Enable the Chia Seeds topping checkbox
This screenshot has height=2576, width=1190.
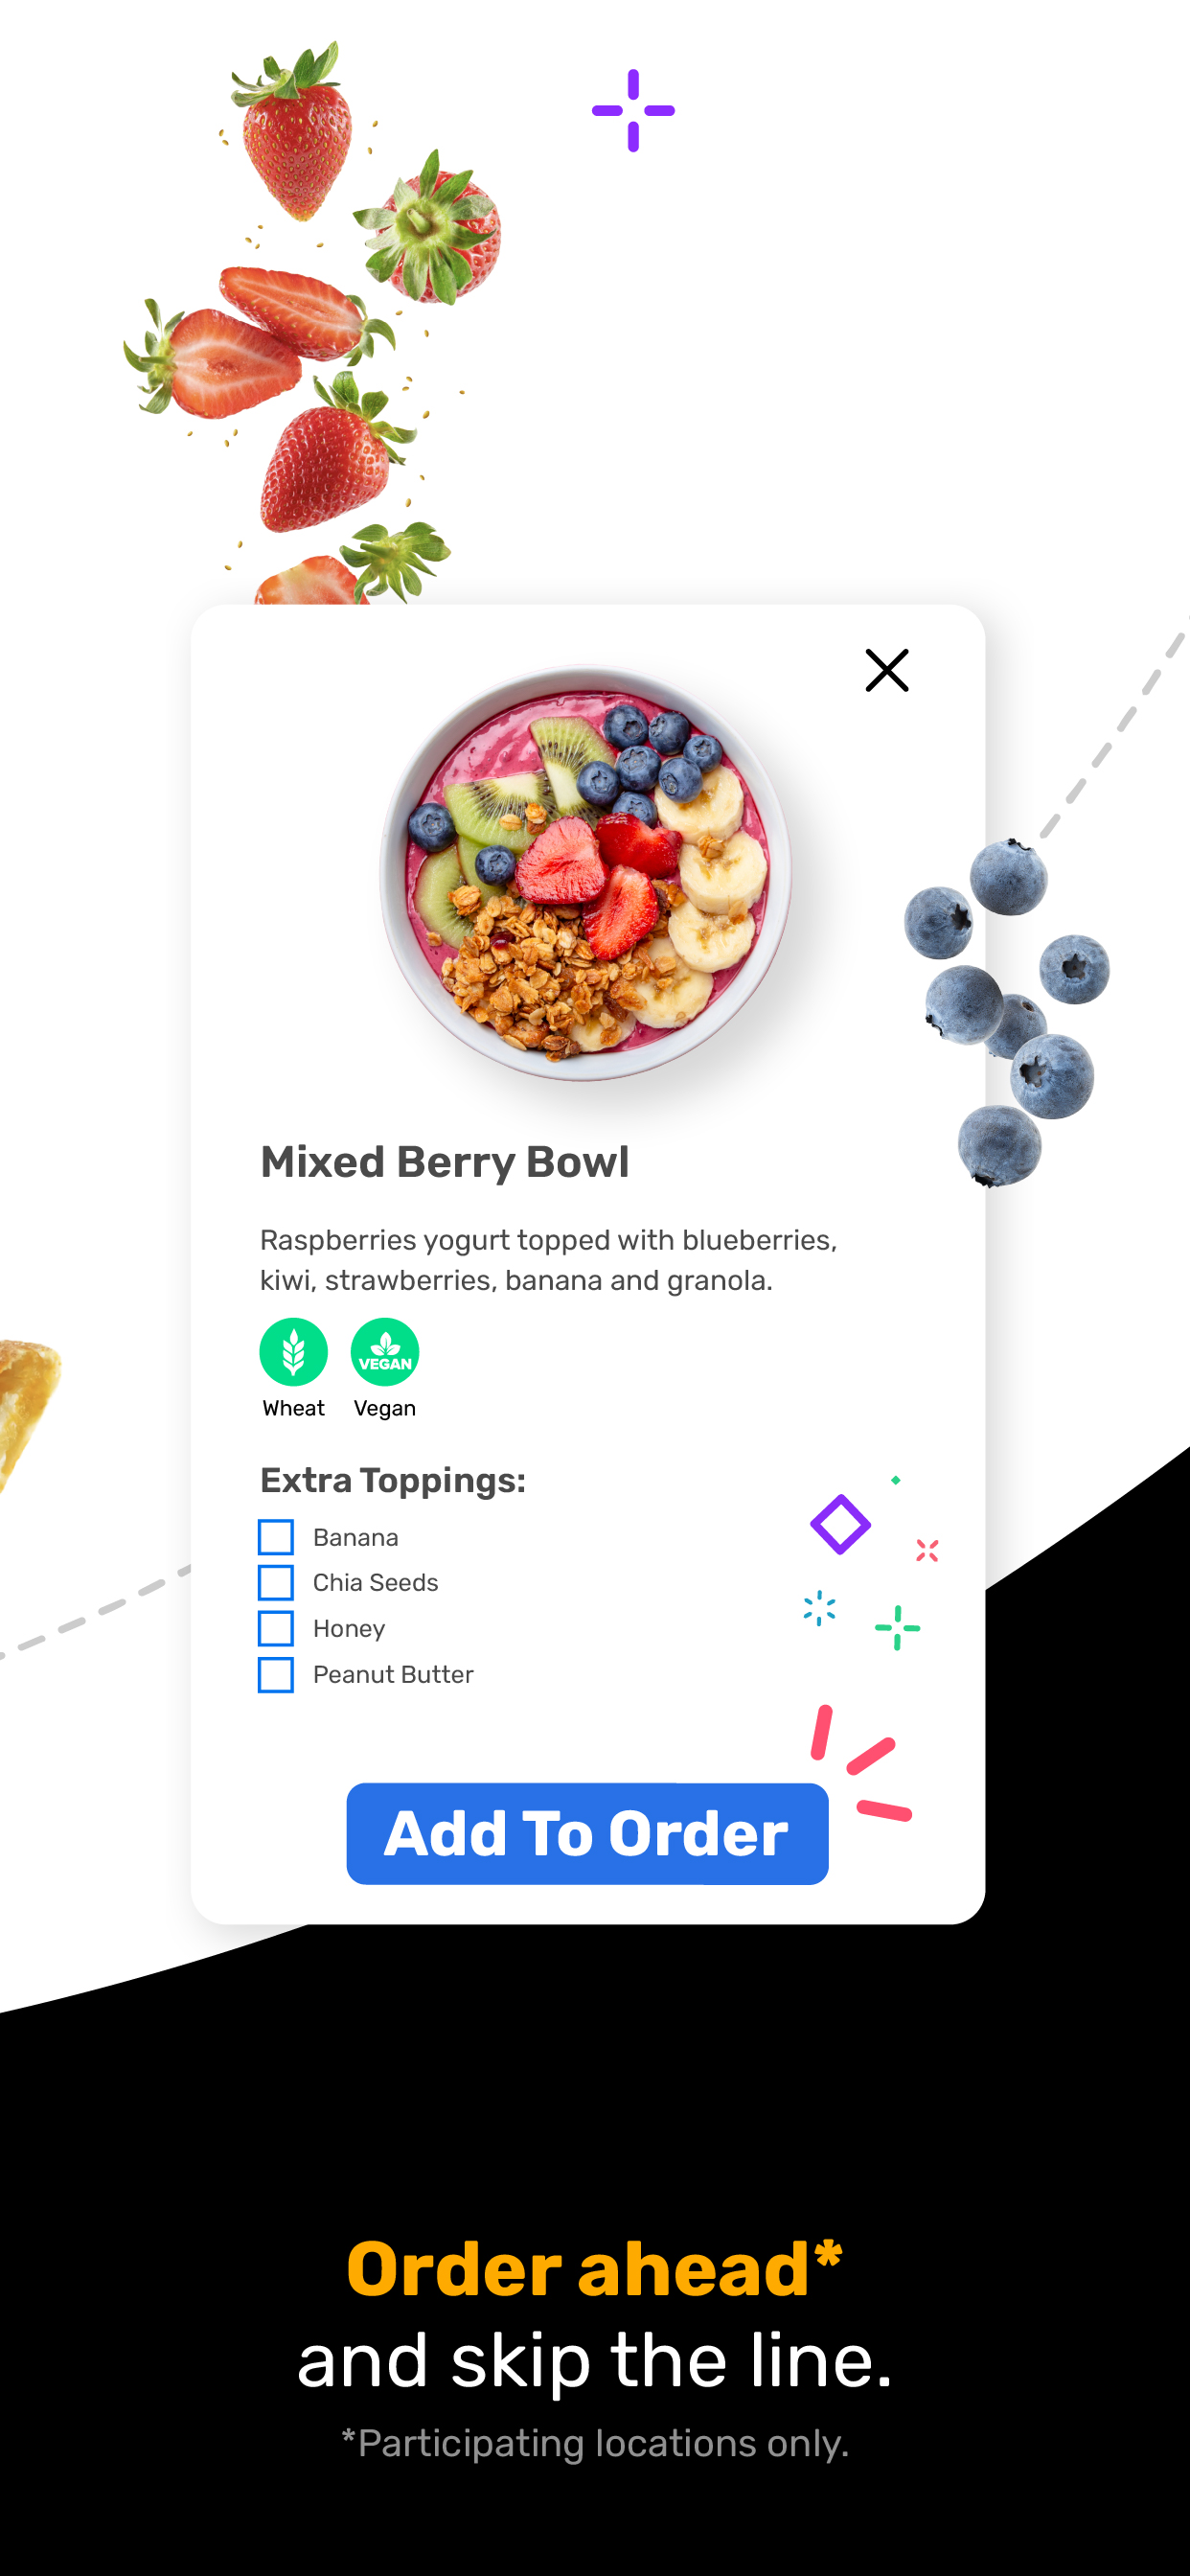pos(276,1582)
